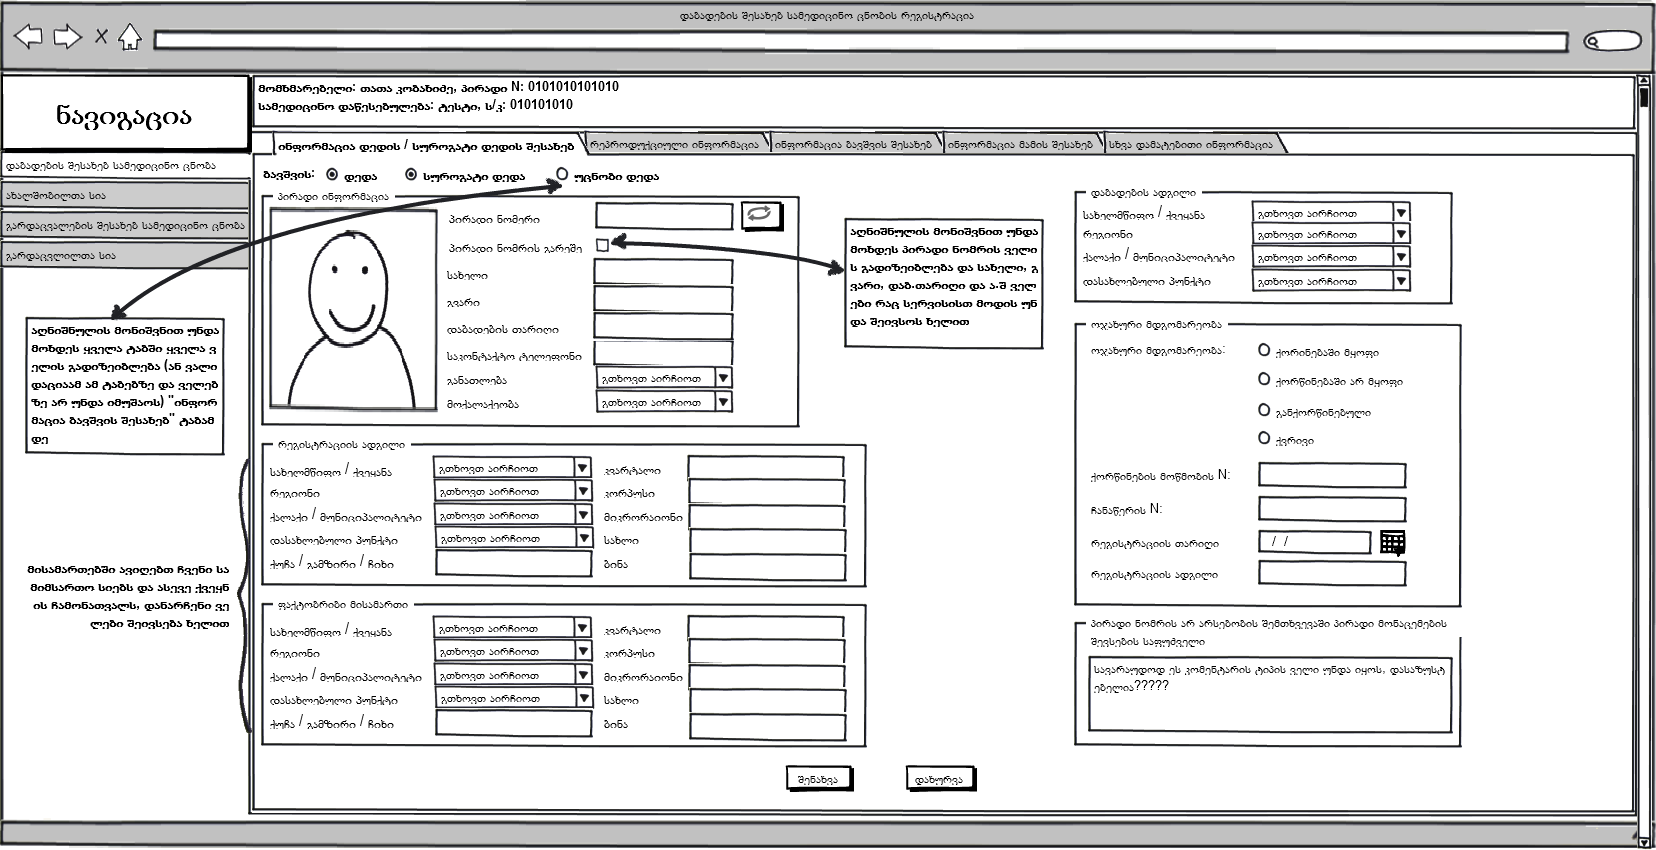Open calendar icon for რეგისტრაციის თარიღი
1656x850 pixels.
click(x=1391, y=542)
